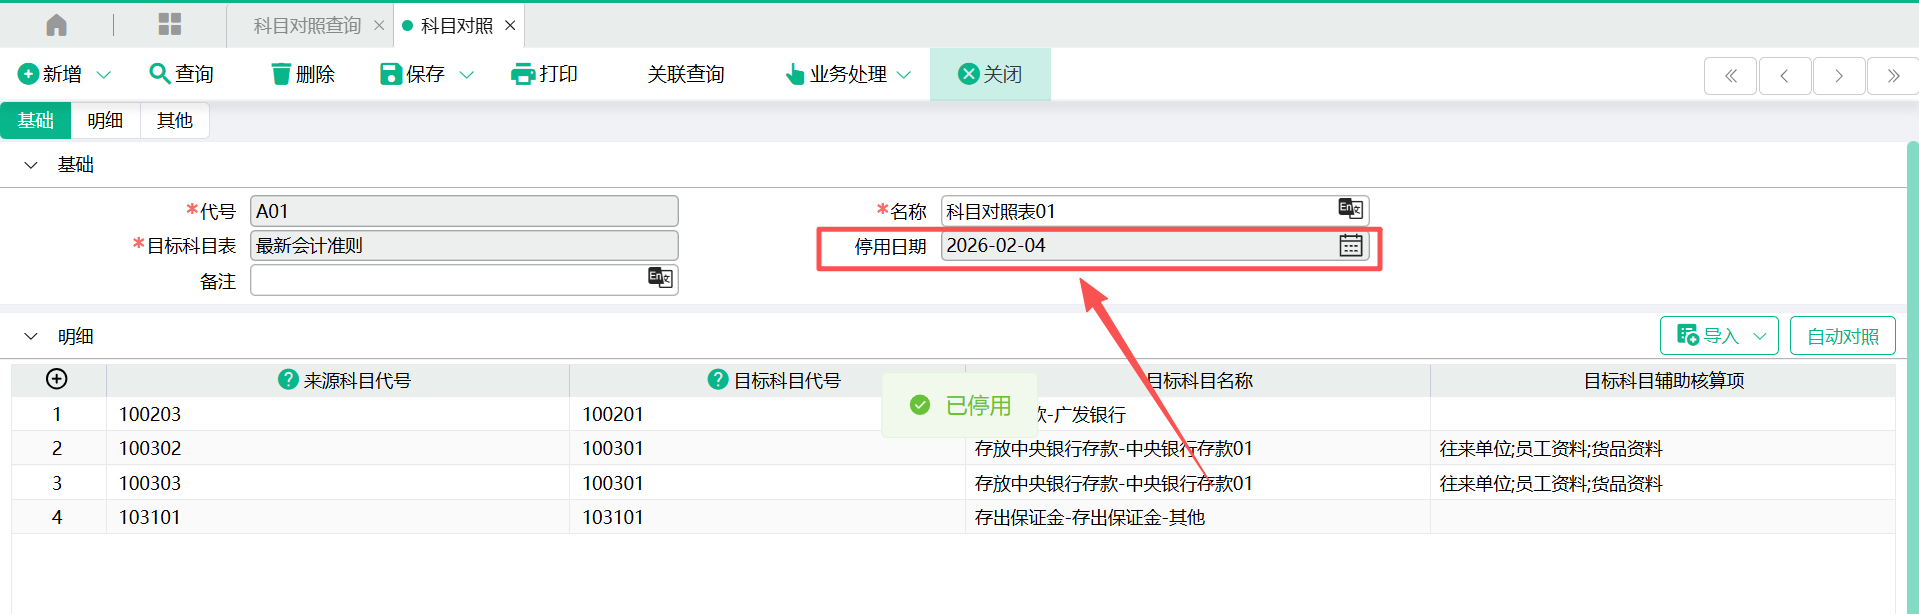Click the 备注 input field
The image size is (1919, 614).
(448, 281)
